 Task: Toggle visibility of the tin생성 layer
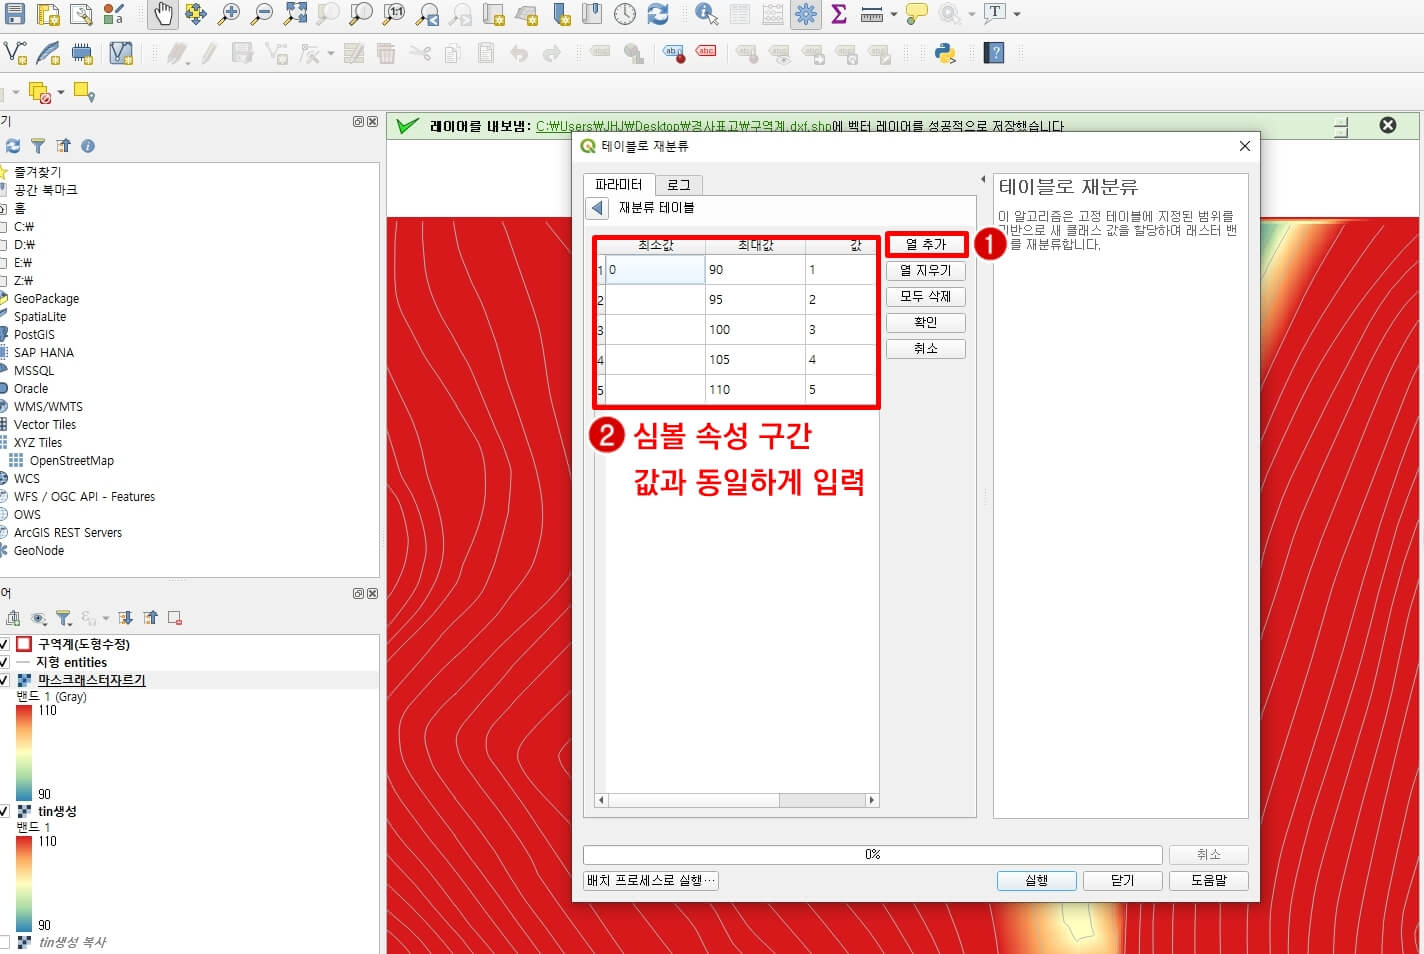tap(4, 811)
